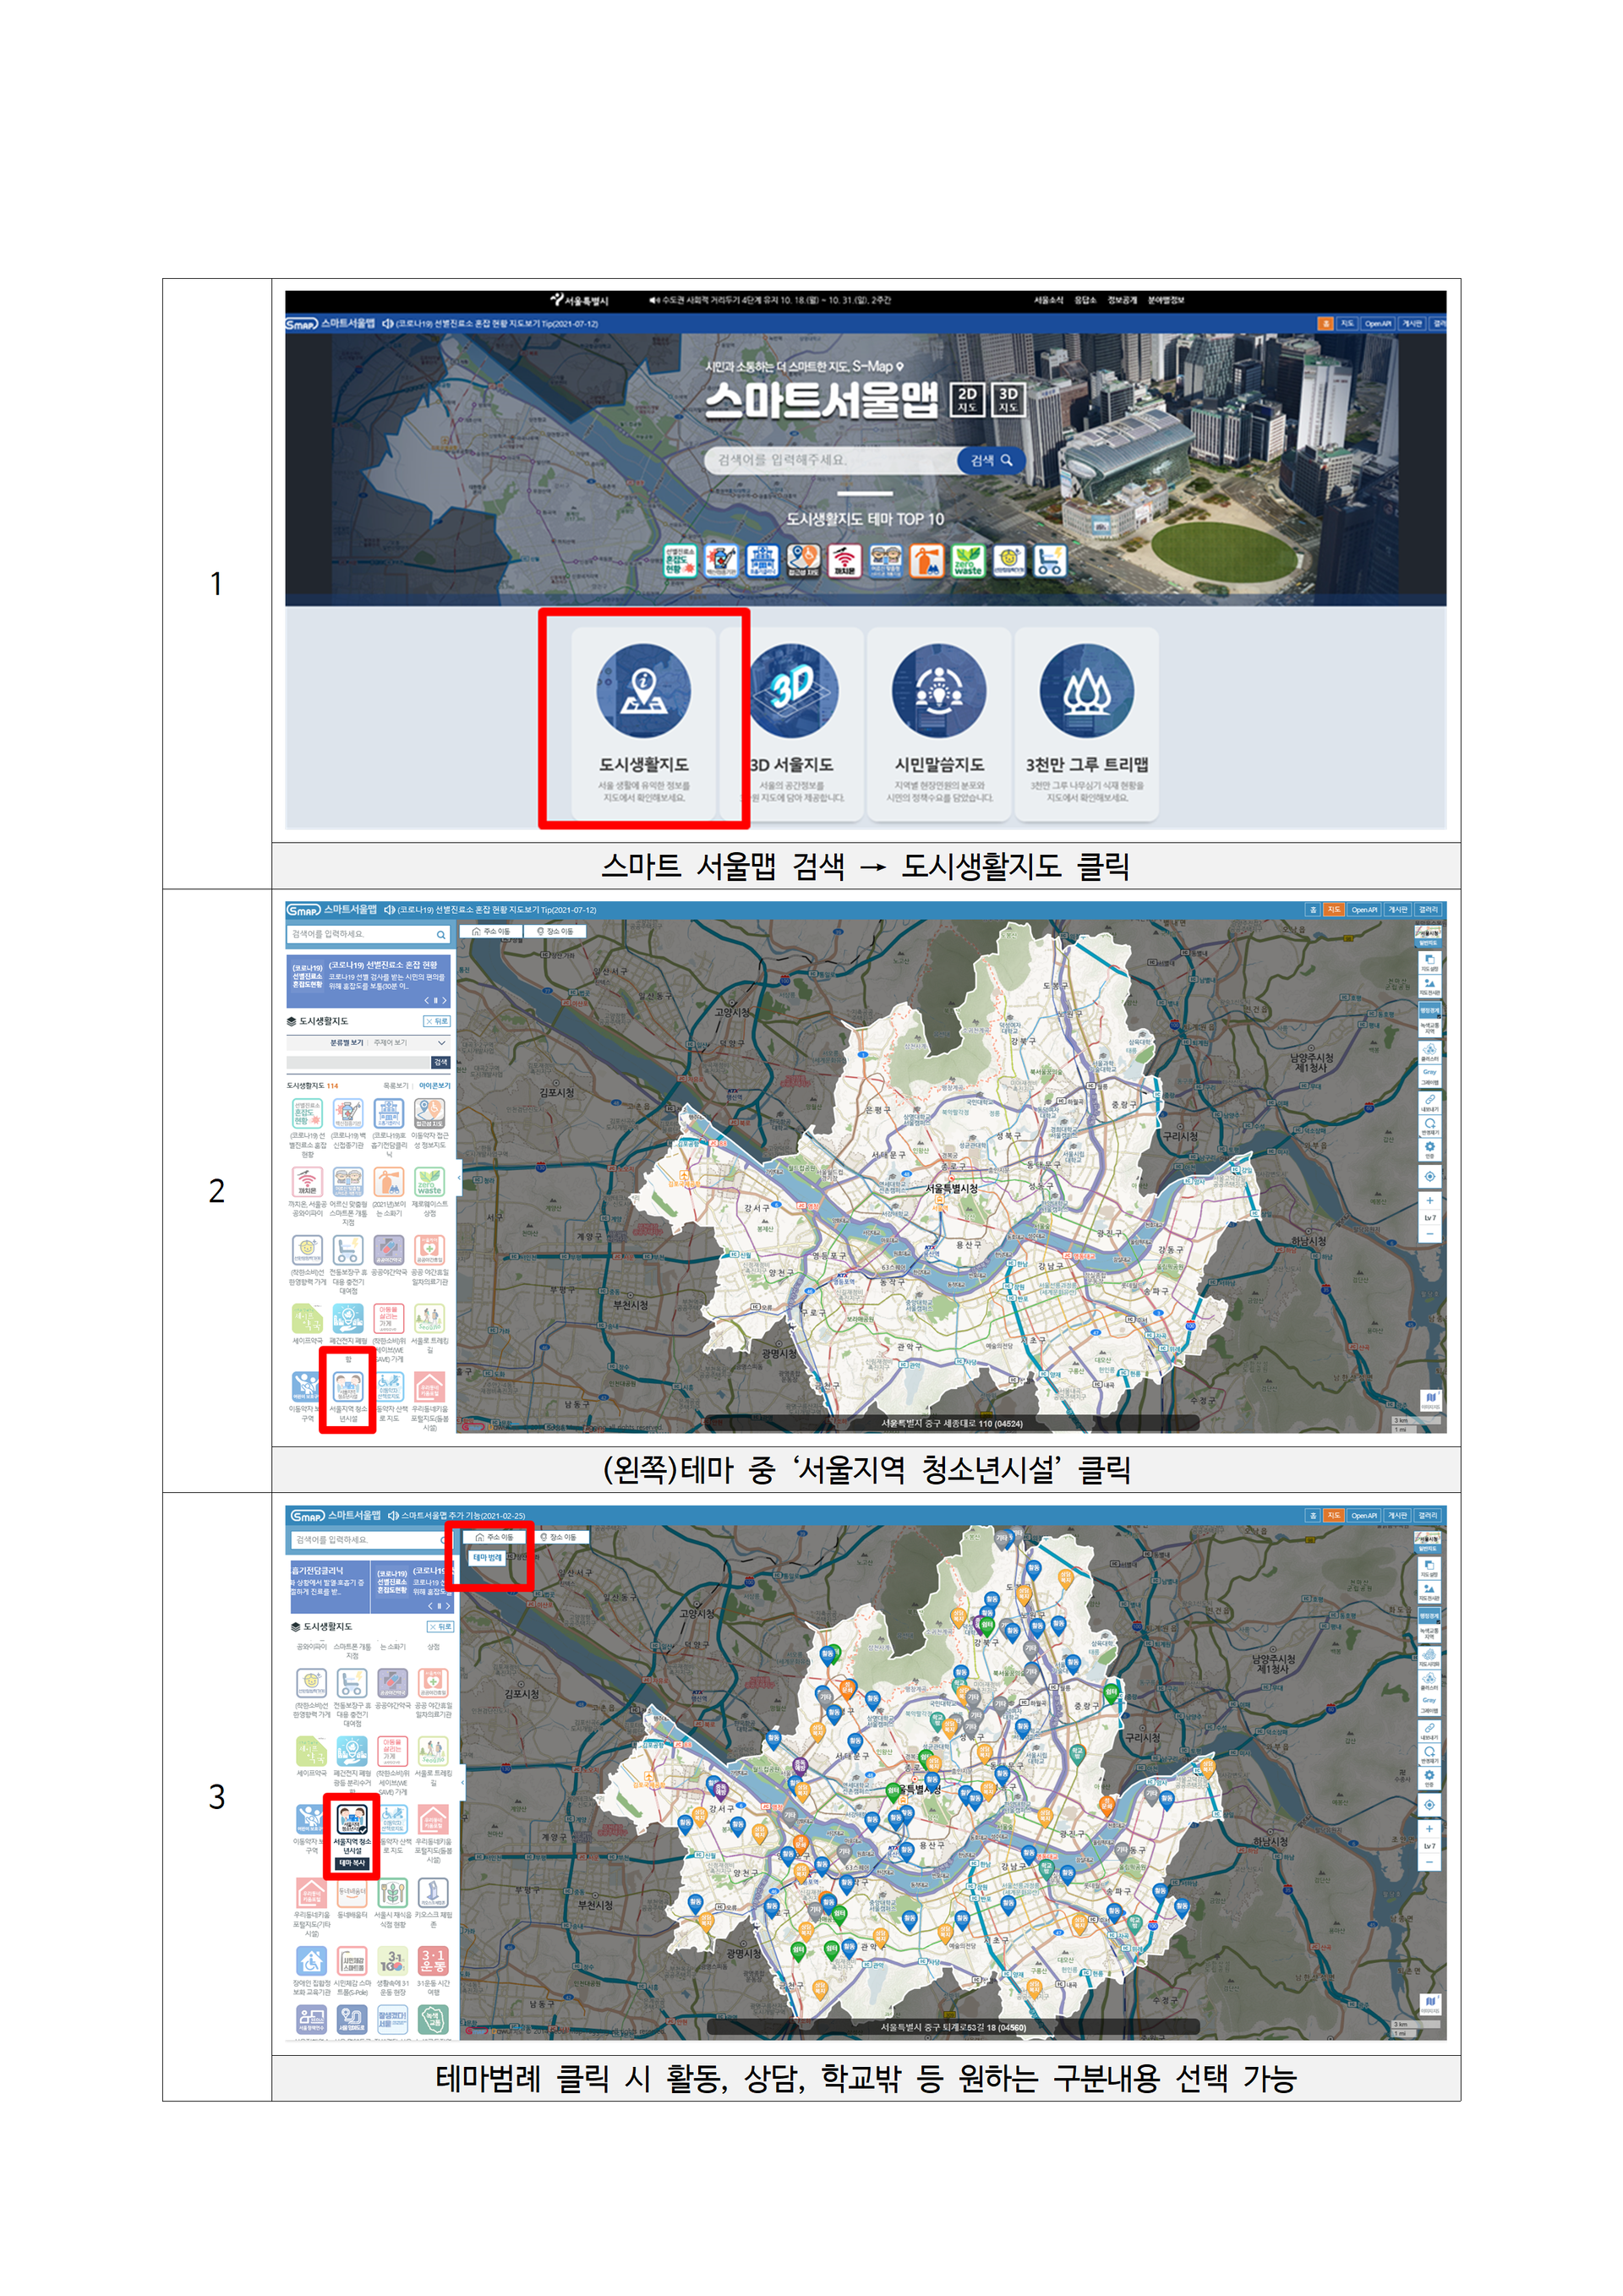Viewport: 1623px width, 2296px height.
Task: Select the 3D 지도 button beside the 스마트서울맵 title
Action: (1008, 399)
